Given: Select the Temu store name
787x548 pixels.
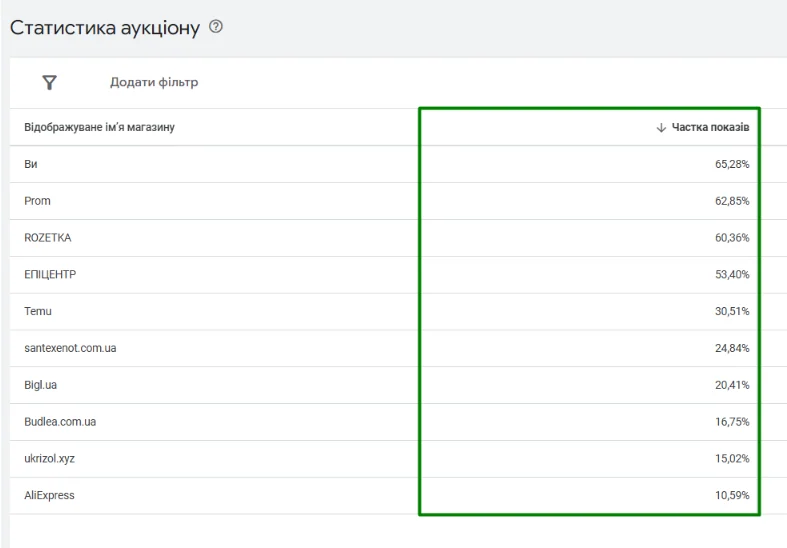Looking at the screenshot, I should pyautogui.click(x=38, y=311).
